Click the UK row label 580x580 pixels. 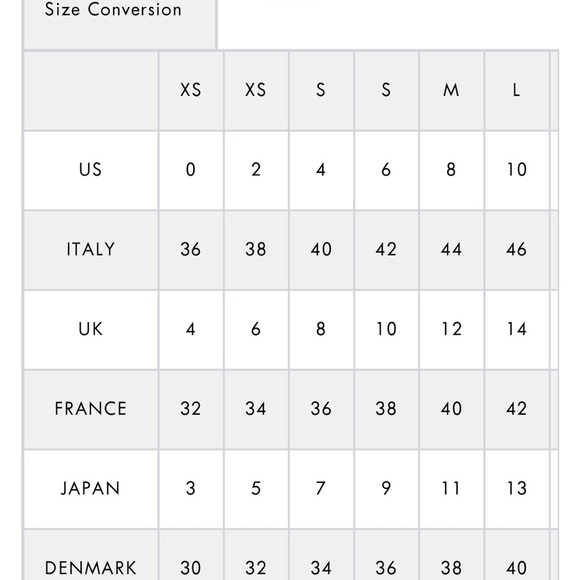[x=91, y=329]
